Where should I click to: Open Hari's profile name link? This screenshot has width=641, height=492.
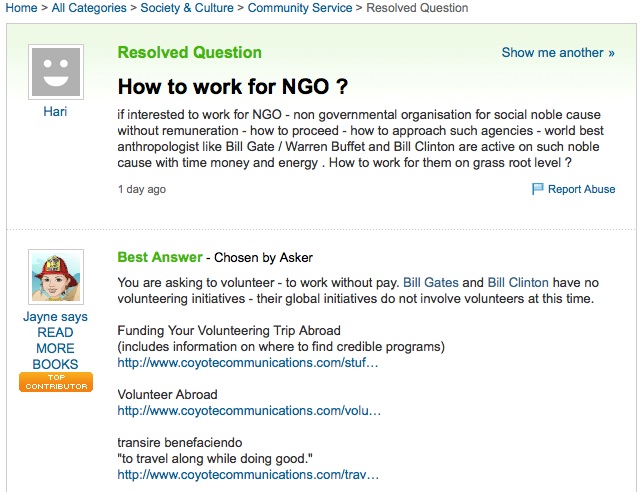tap(55, 112)
